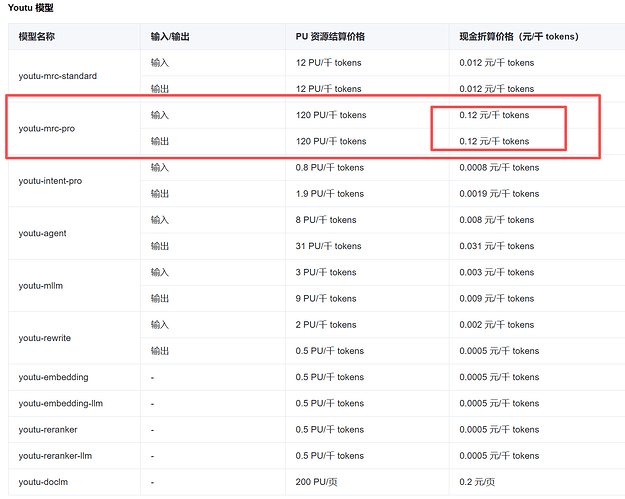Click '输入' in the youtu-mrc-standard row

160,63
